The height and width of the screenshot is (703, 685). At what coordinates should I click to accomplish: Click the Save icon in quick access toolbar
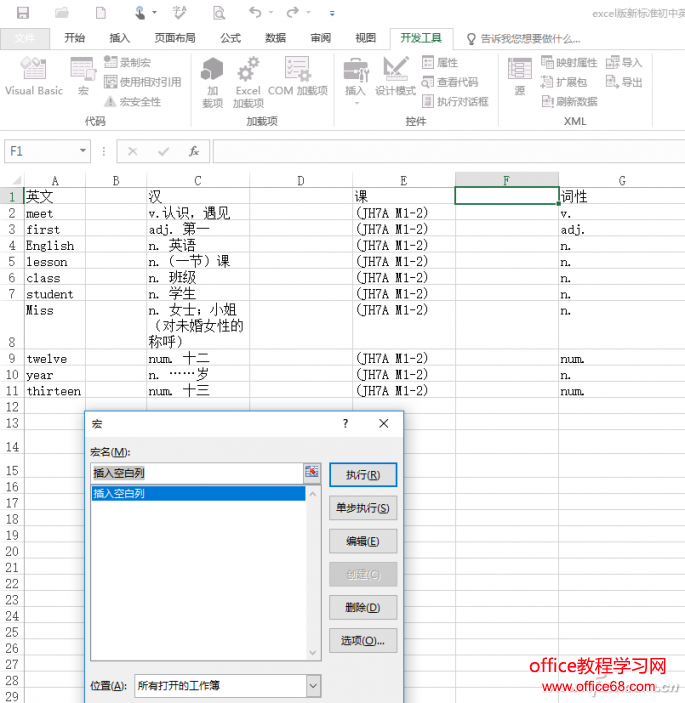point(23,13)
